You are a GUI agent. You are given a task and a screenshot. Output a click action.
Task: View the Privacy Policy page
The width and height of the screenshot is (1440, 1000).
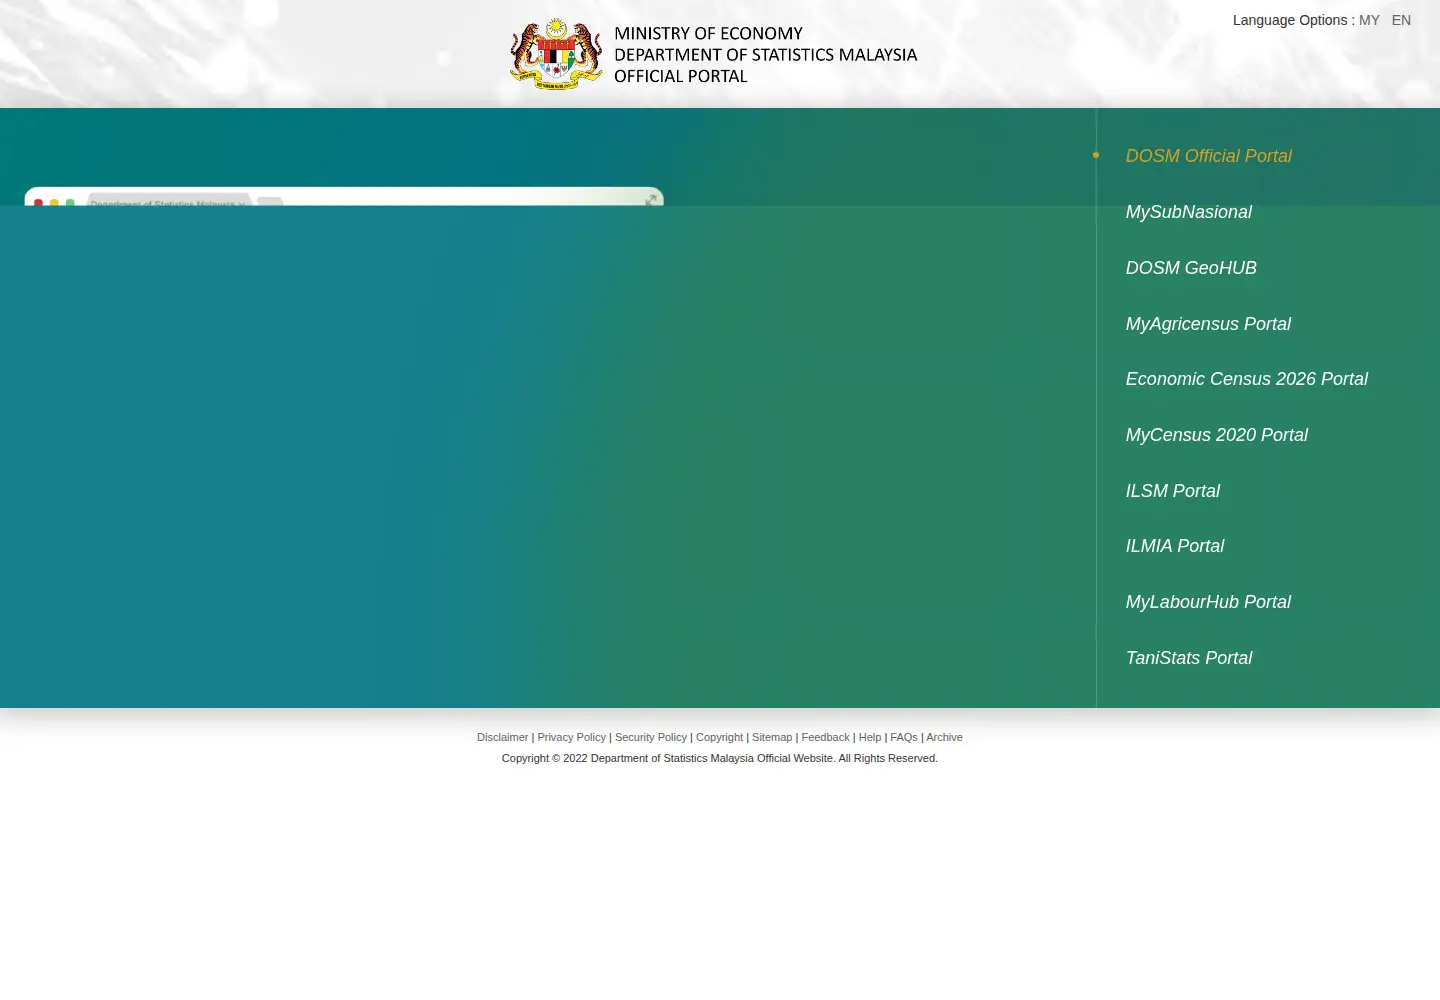pyautogui.click(x=571, y=737)
